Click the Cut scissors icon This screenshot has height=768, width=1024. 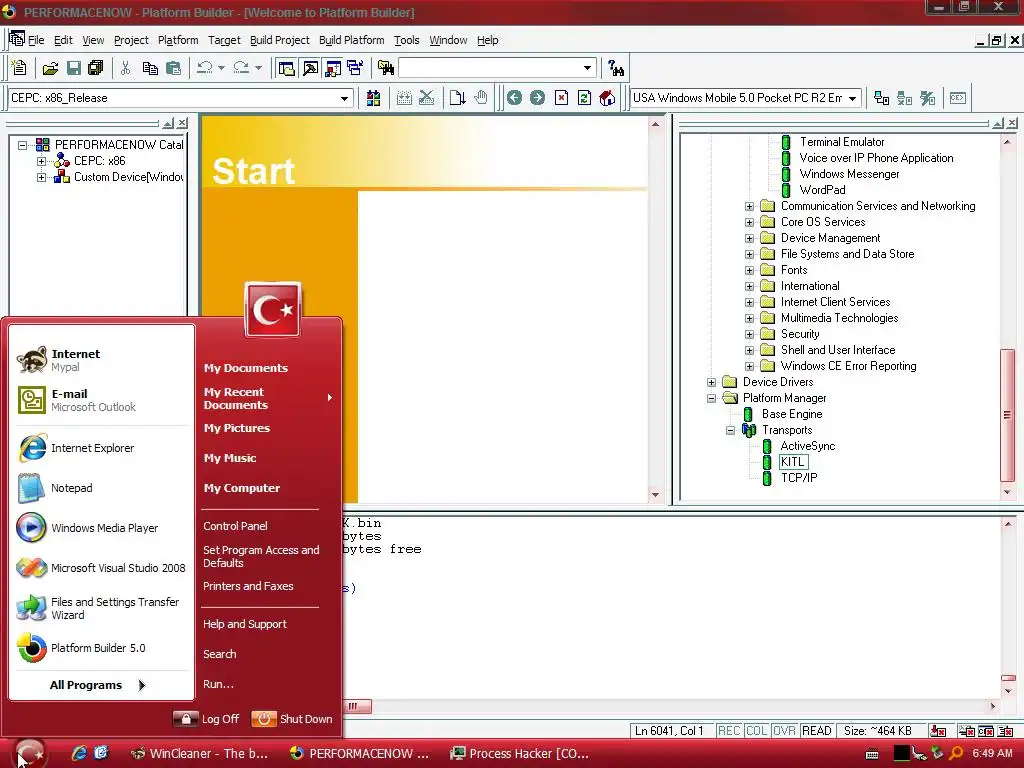tap(125, 67)
